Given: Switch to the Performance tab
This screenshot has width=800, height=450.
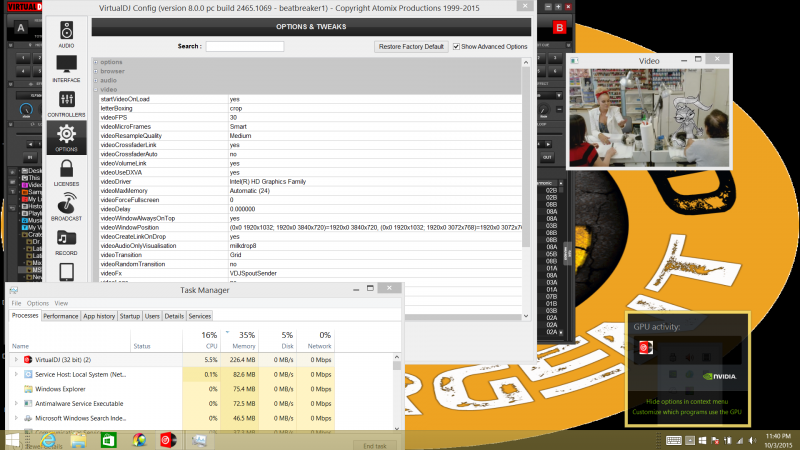Looking at the screenshot, I should point(61,316).
